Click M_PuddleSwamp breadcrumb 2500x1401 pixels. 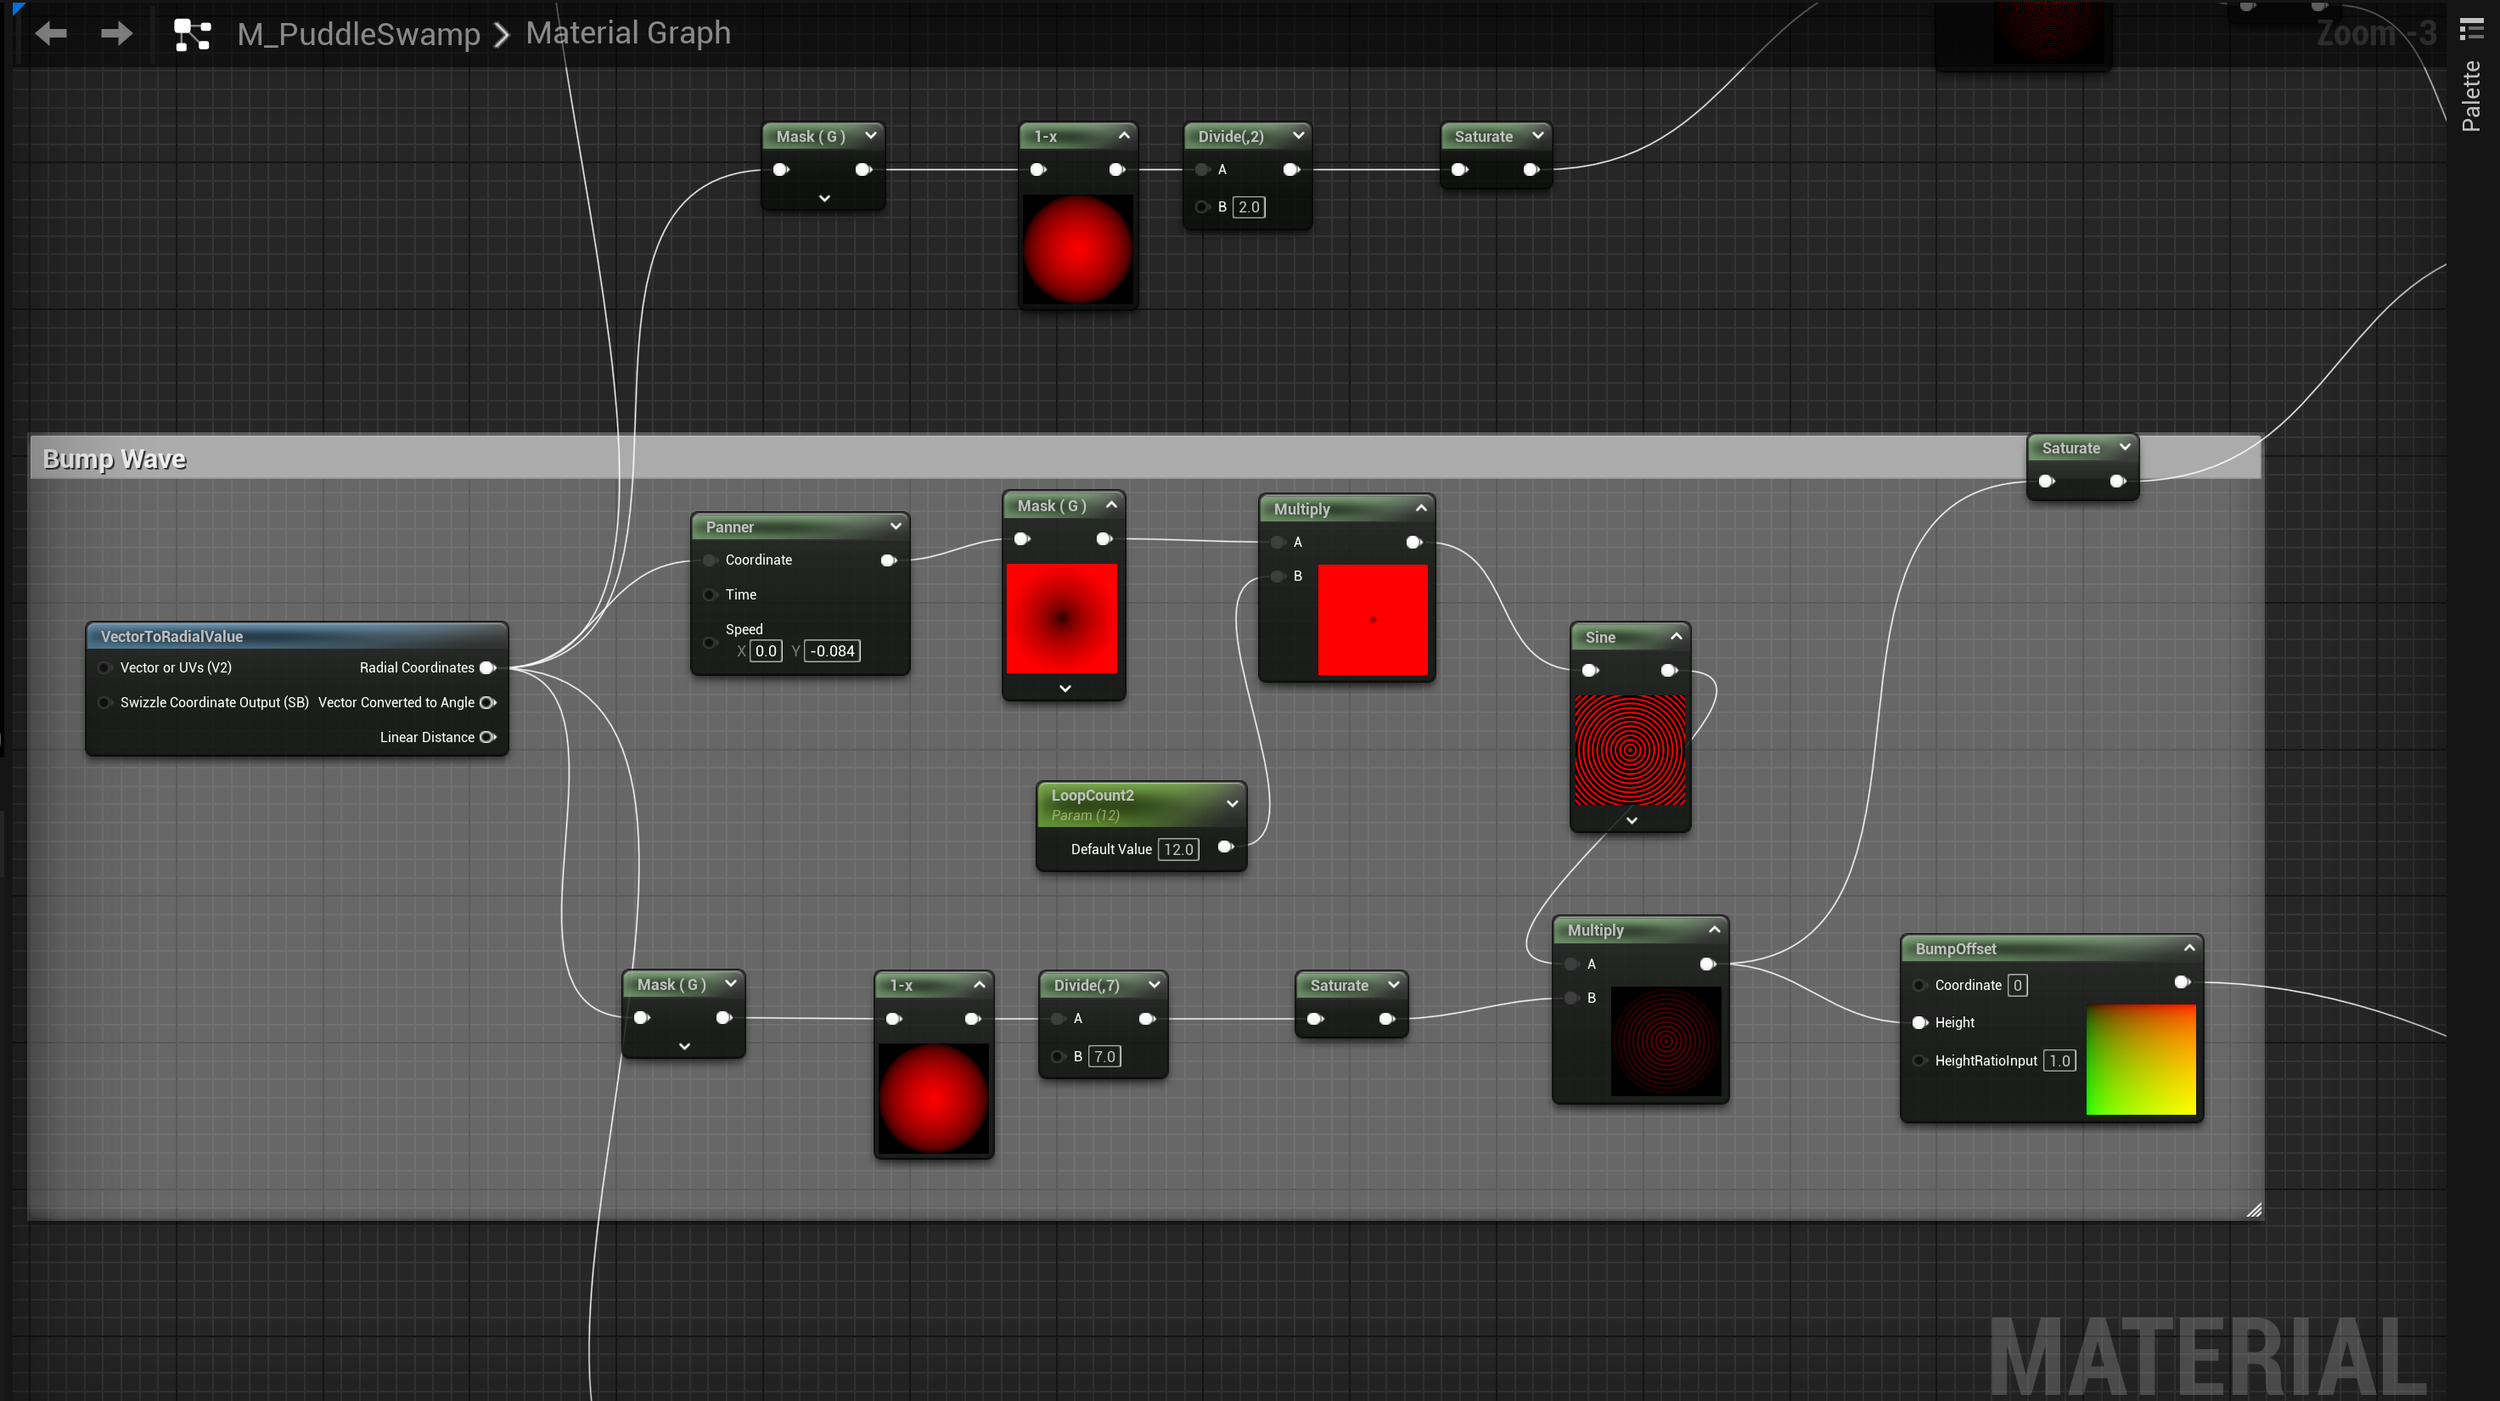tap(358, 34)
